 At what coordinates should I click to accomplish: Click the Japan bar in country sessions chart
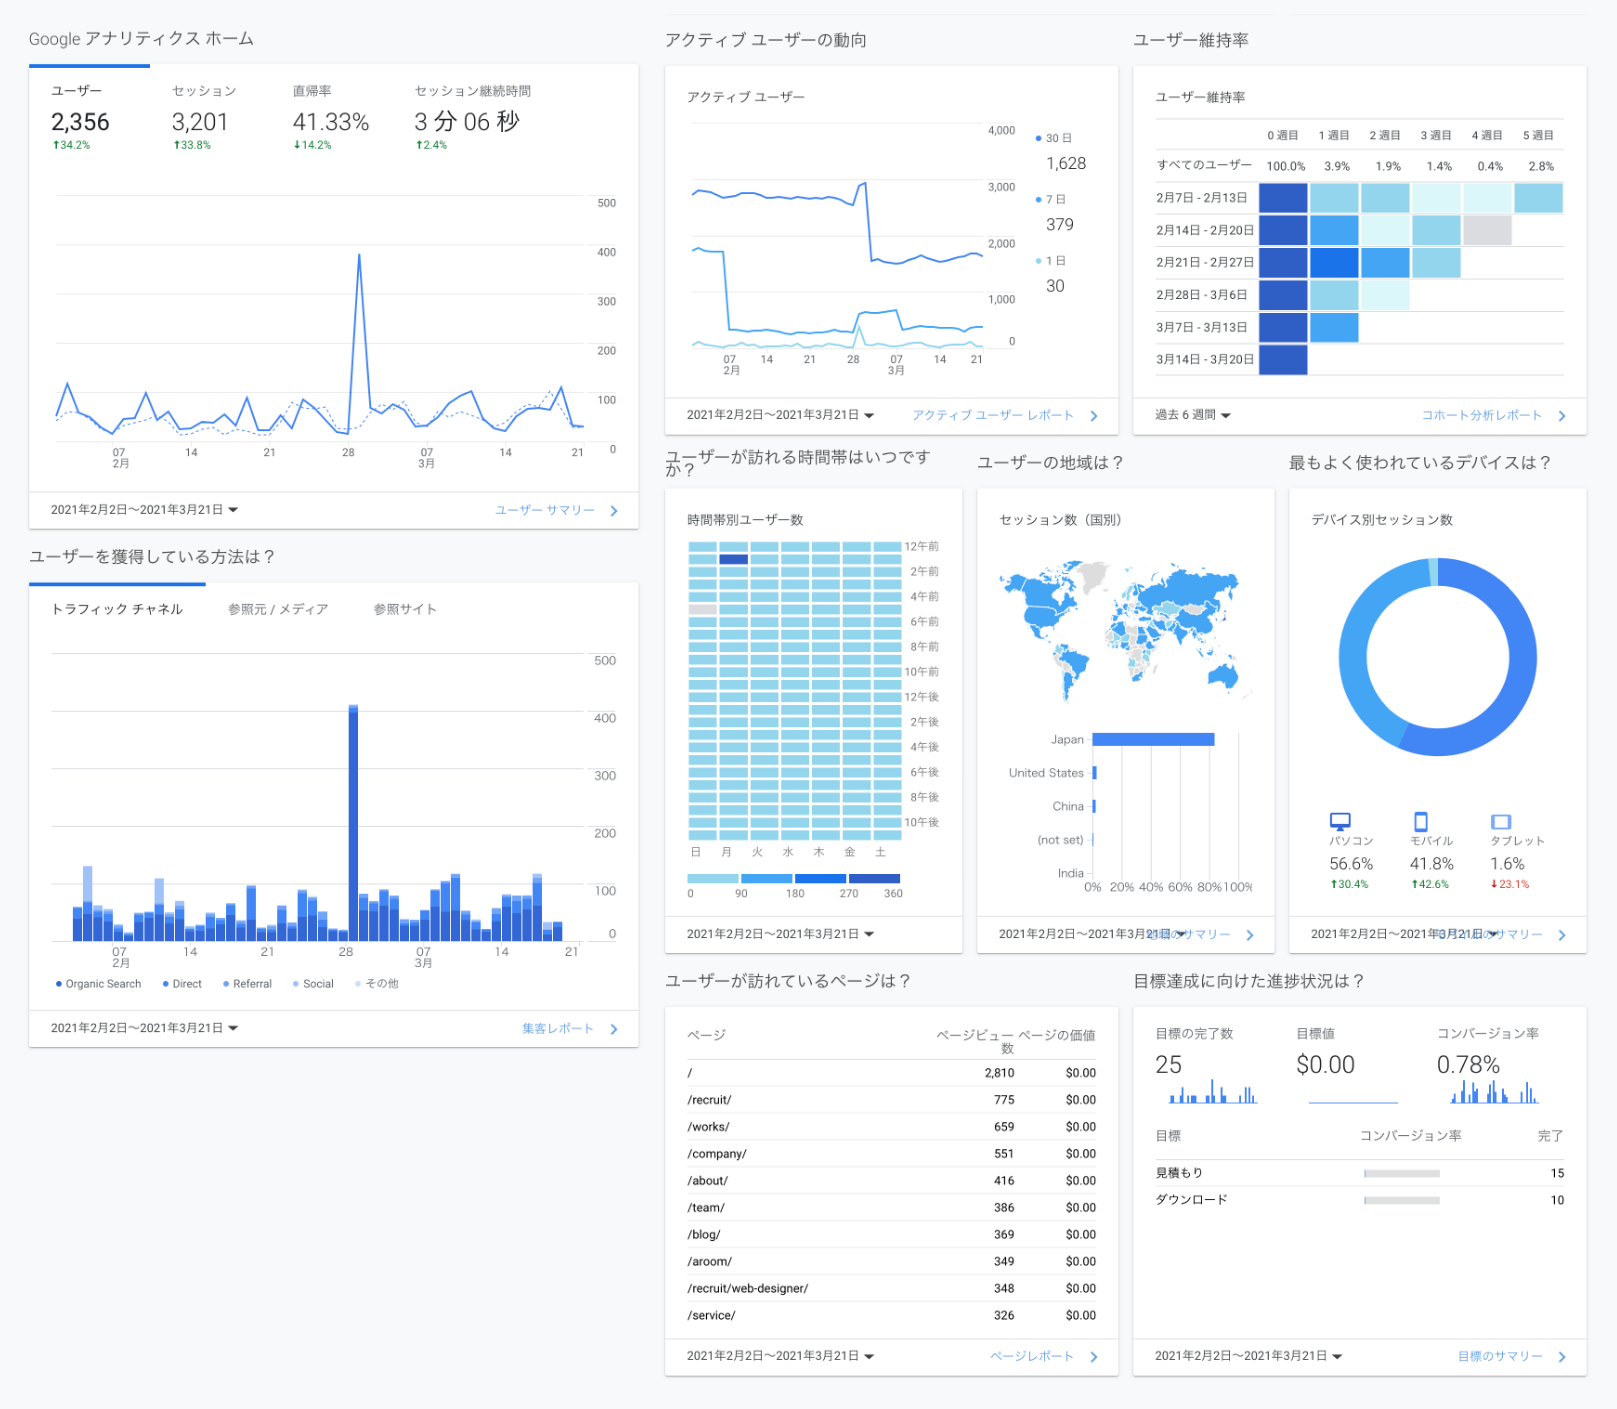(1153, 740)
